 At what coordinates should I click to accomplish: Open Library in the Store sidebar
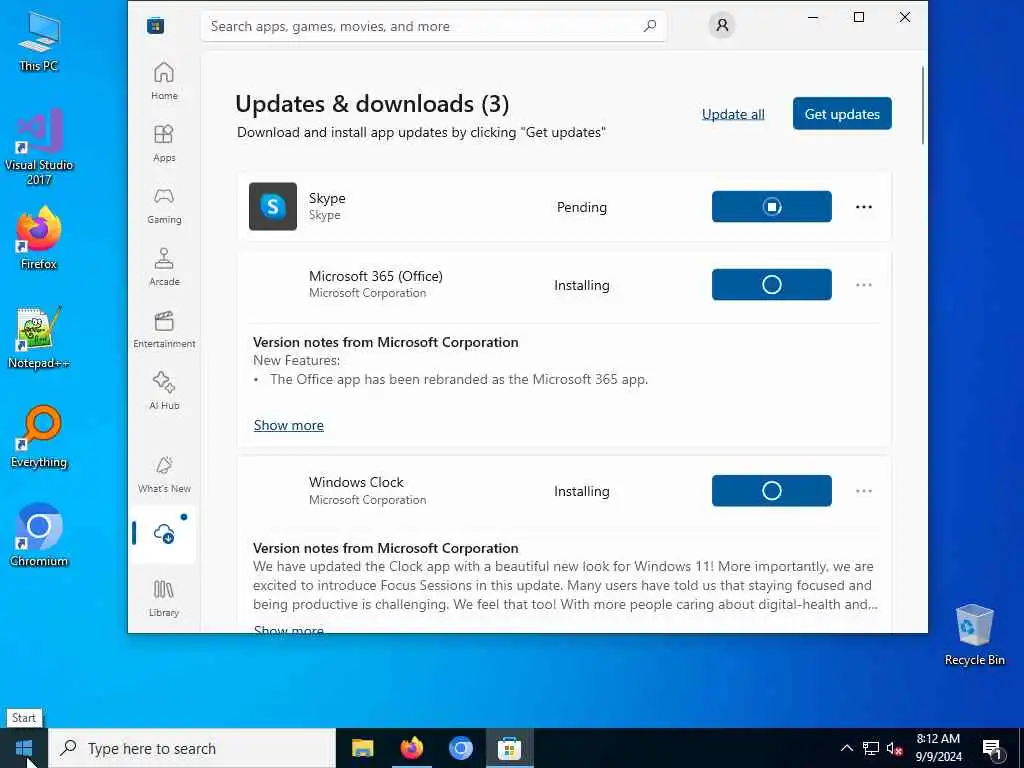click(x=164, y=598)
